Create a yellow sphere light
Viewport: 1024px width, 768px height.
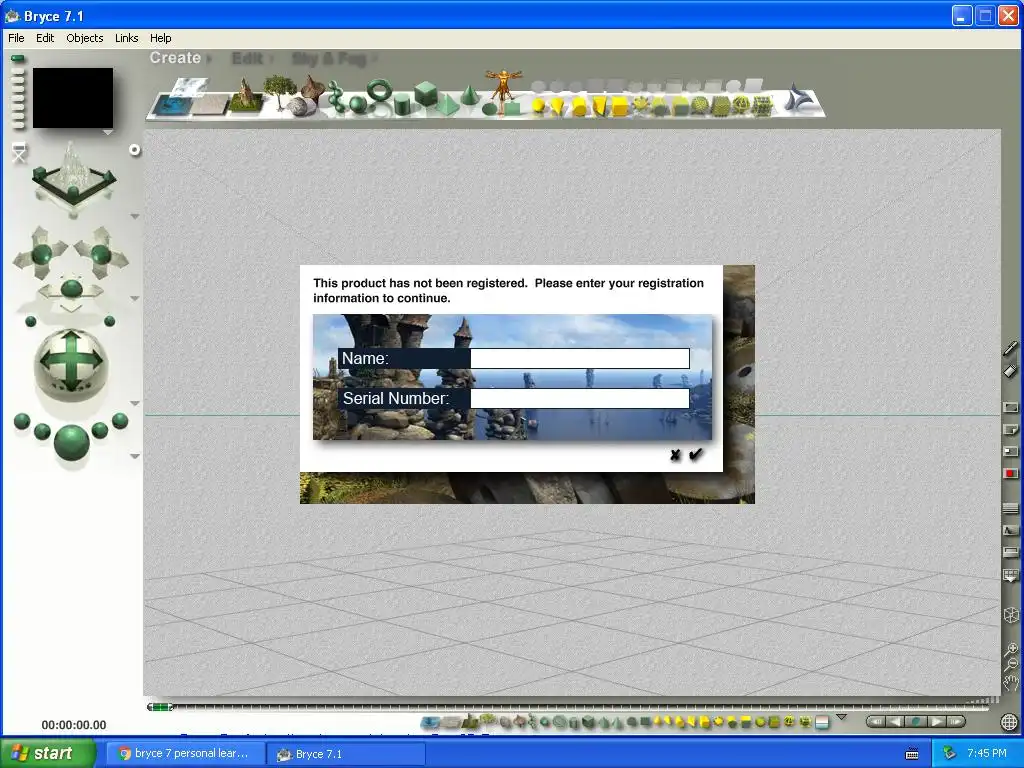point(538,106)
